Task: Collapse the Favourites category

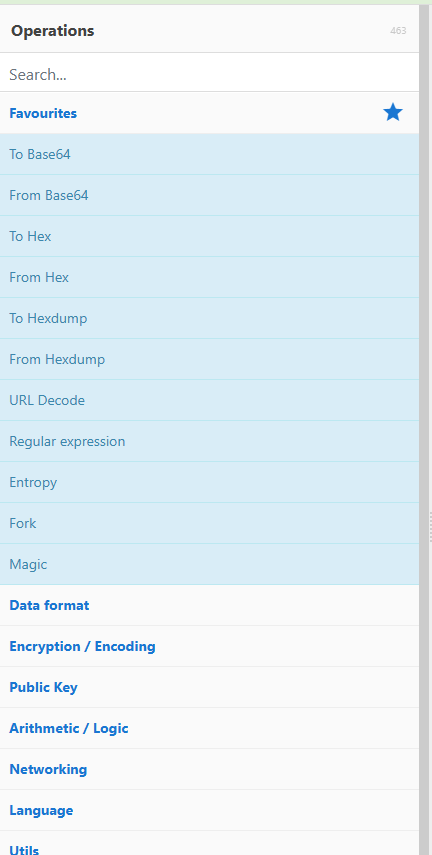Action: (x=209, y=113)
